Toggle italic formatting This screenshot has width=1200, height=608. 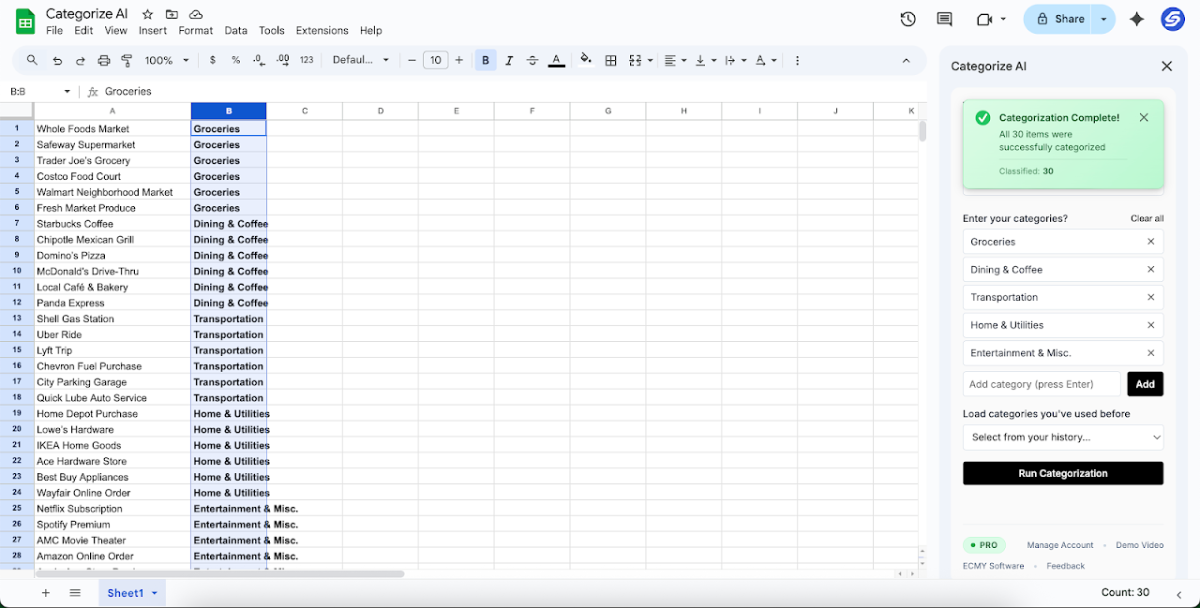(x=509, y=60)
